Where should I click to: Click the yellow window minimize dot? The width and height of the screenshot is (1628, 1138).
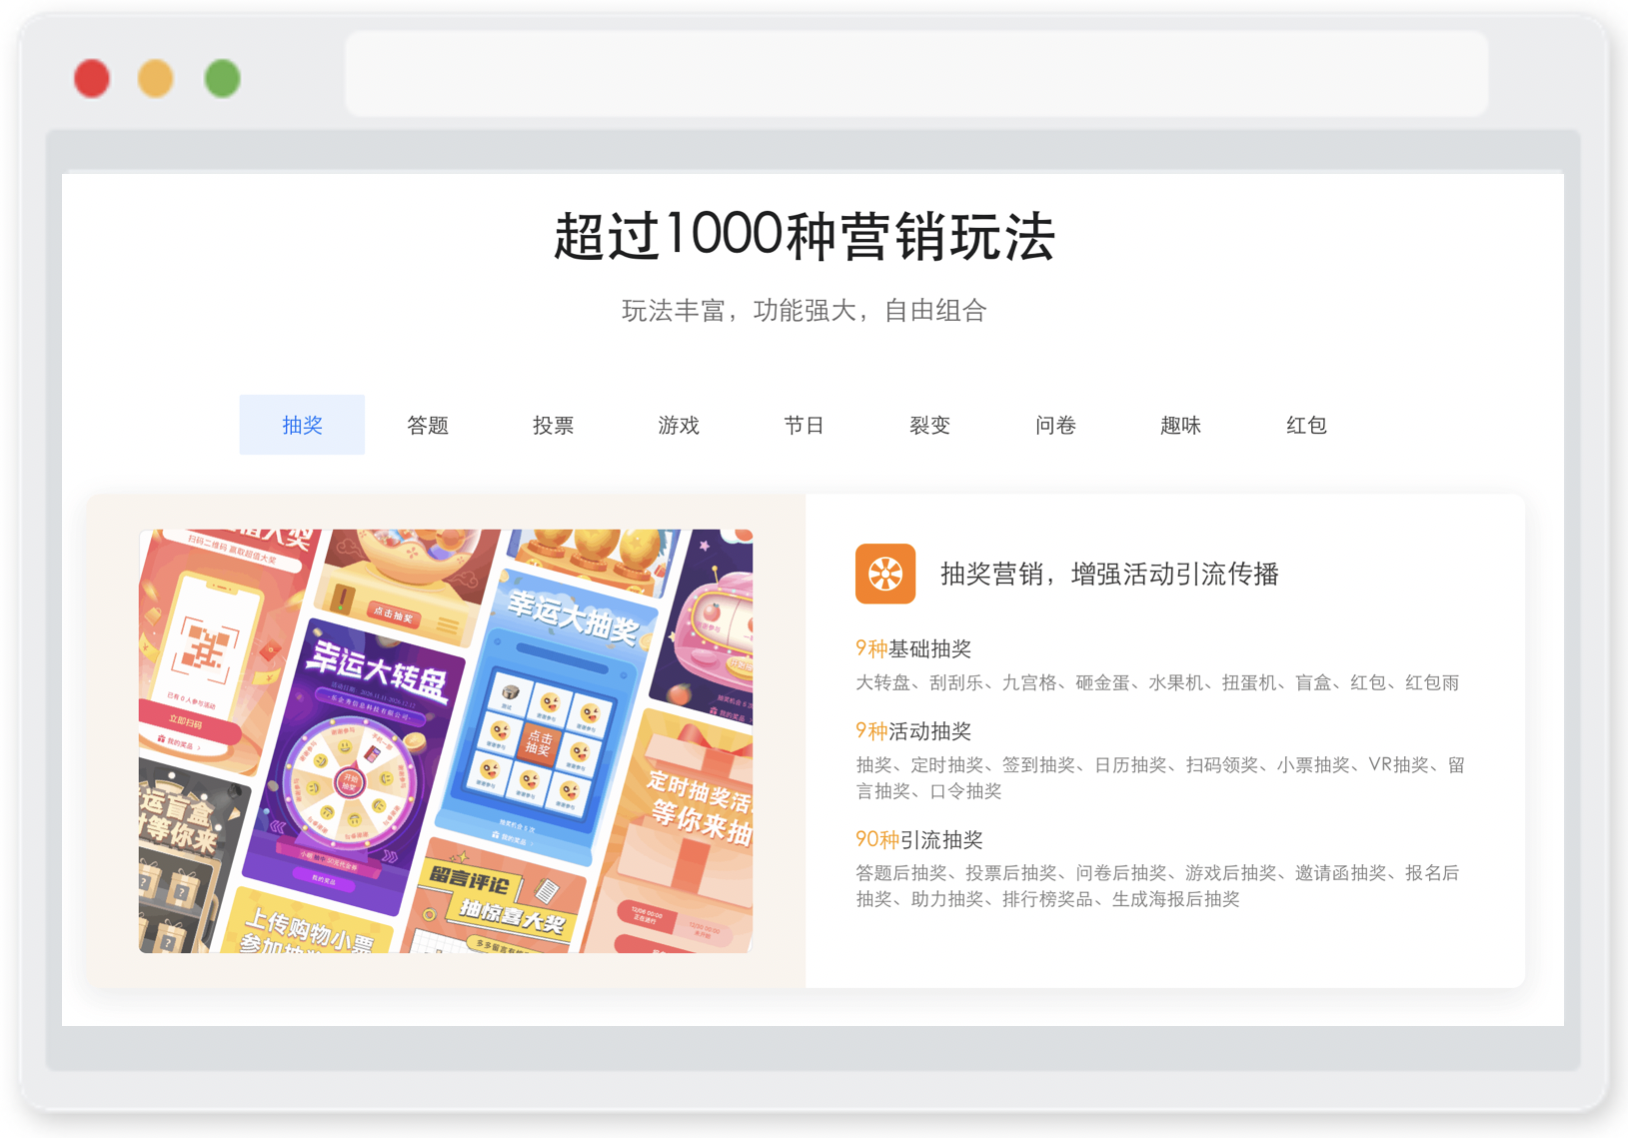pyautogui.click(x=156, y=78)
